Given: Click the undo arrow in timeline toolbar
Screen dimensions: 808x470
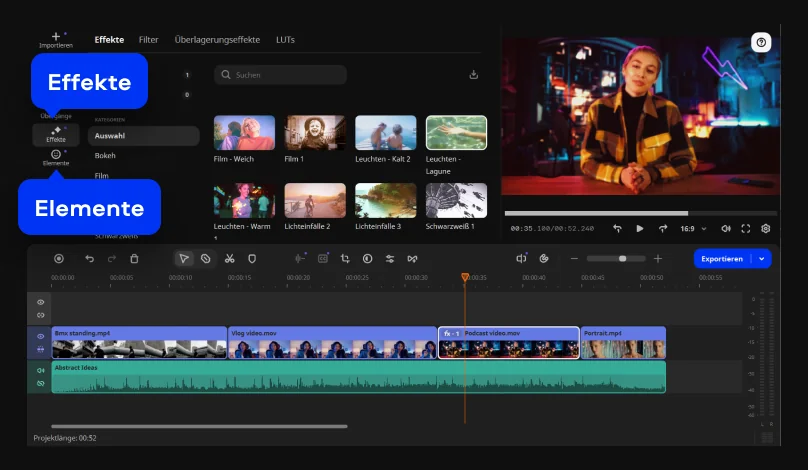Looking at the screenshot, I should [89, 258].
